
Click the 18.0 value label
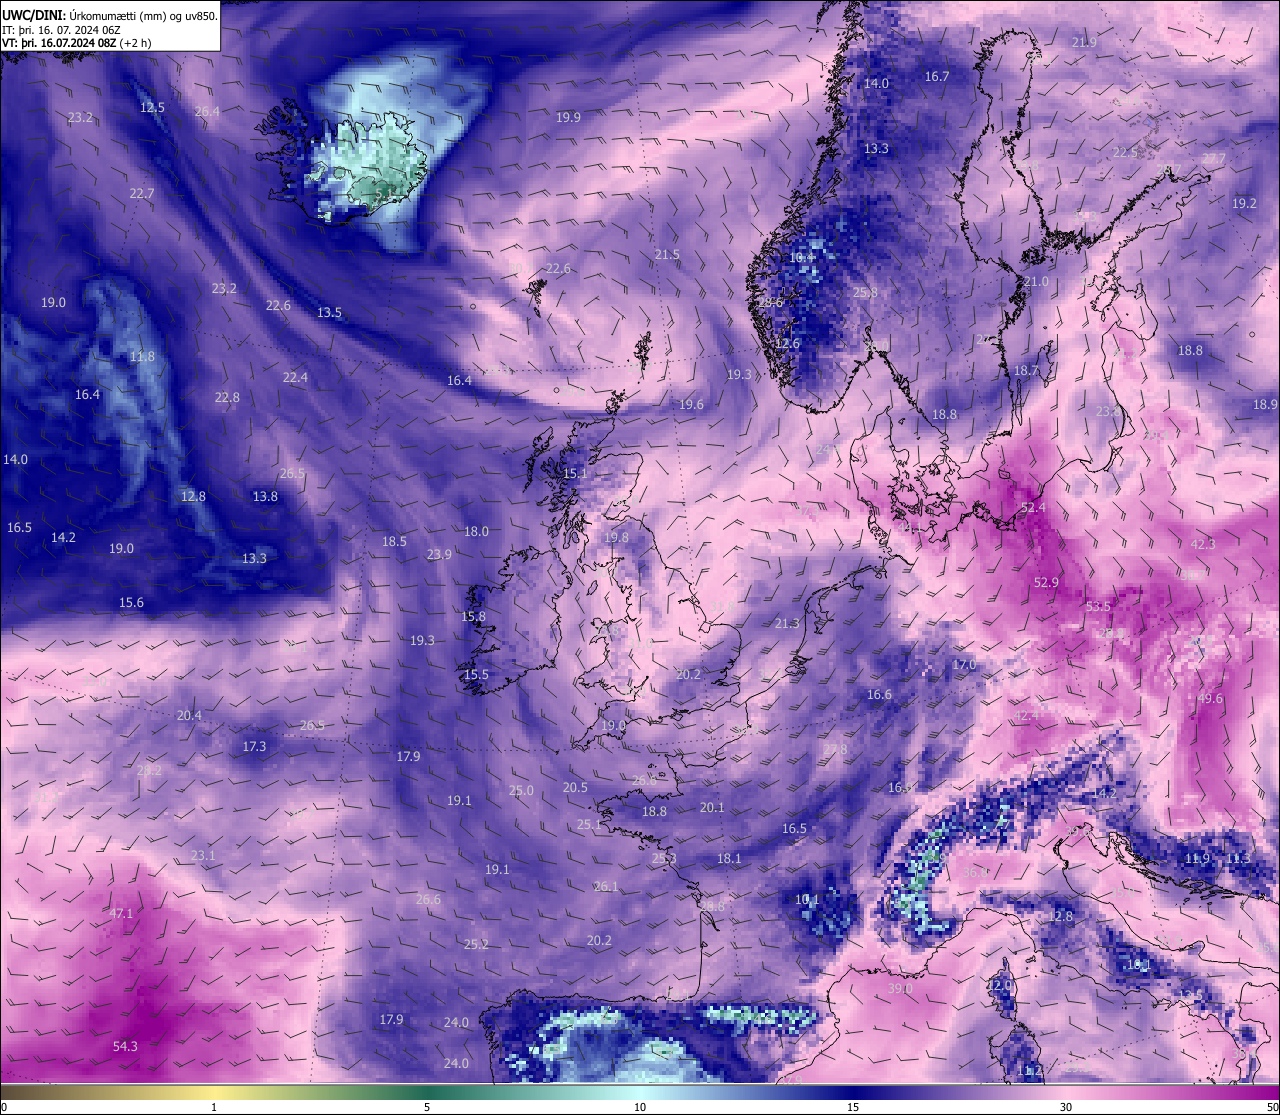pyautogui.click(x=476, y=531)
